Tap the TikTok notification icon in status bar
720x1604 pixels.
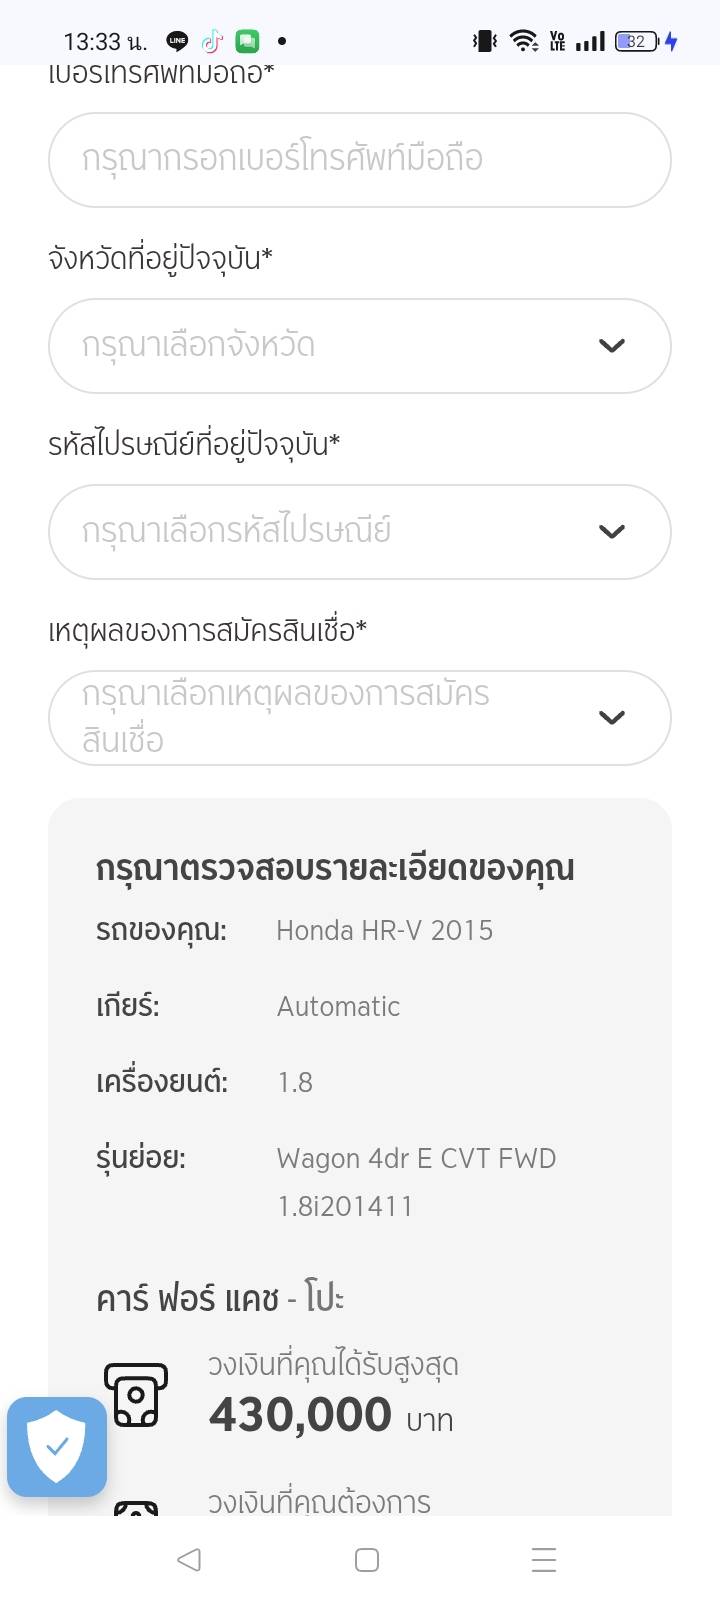pyautogui.click(x=212, y=41)
